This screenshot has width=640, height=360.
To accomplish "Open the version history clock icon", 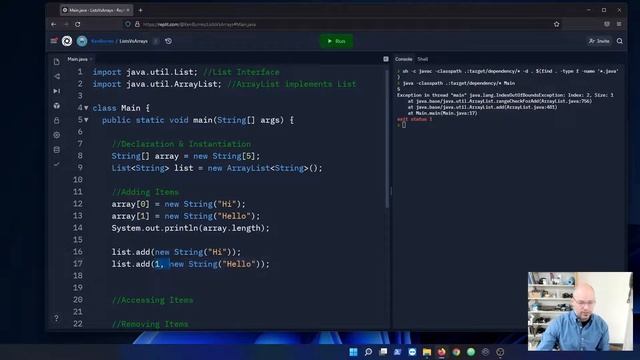I will tap(168, 41).
